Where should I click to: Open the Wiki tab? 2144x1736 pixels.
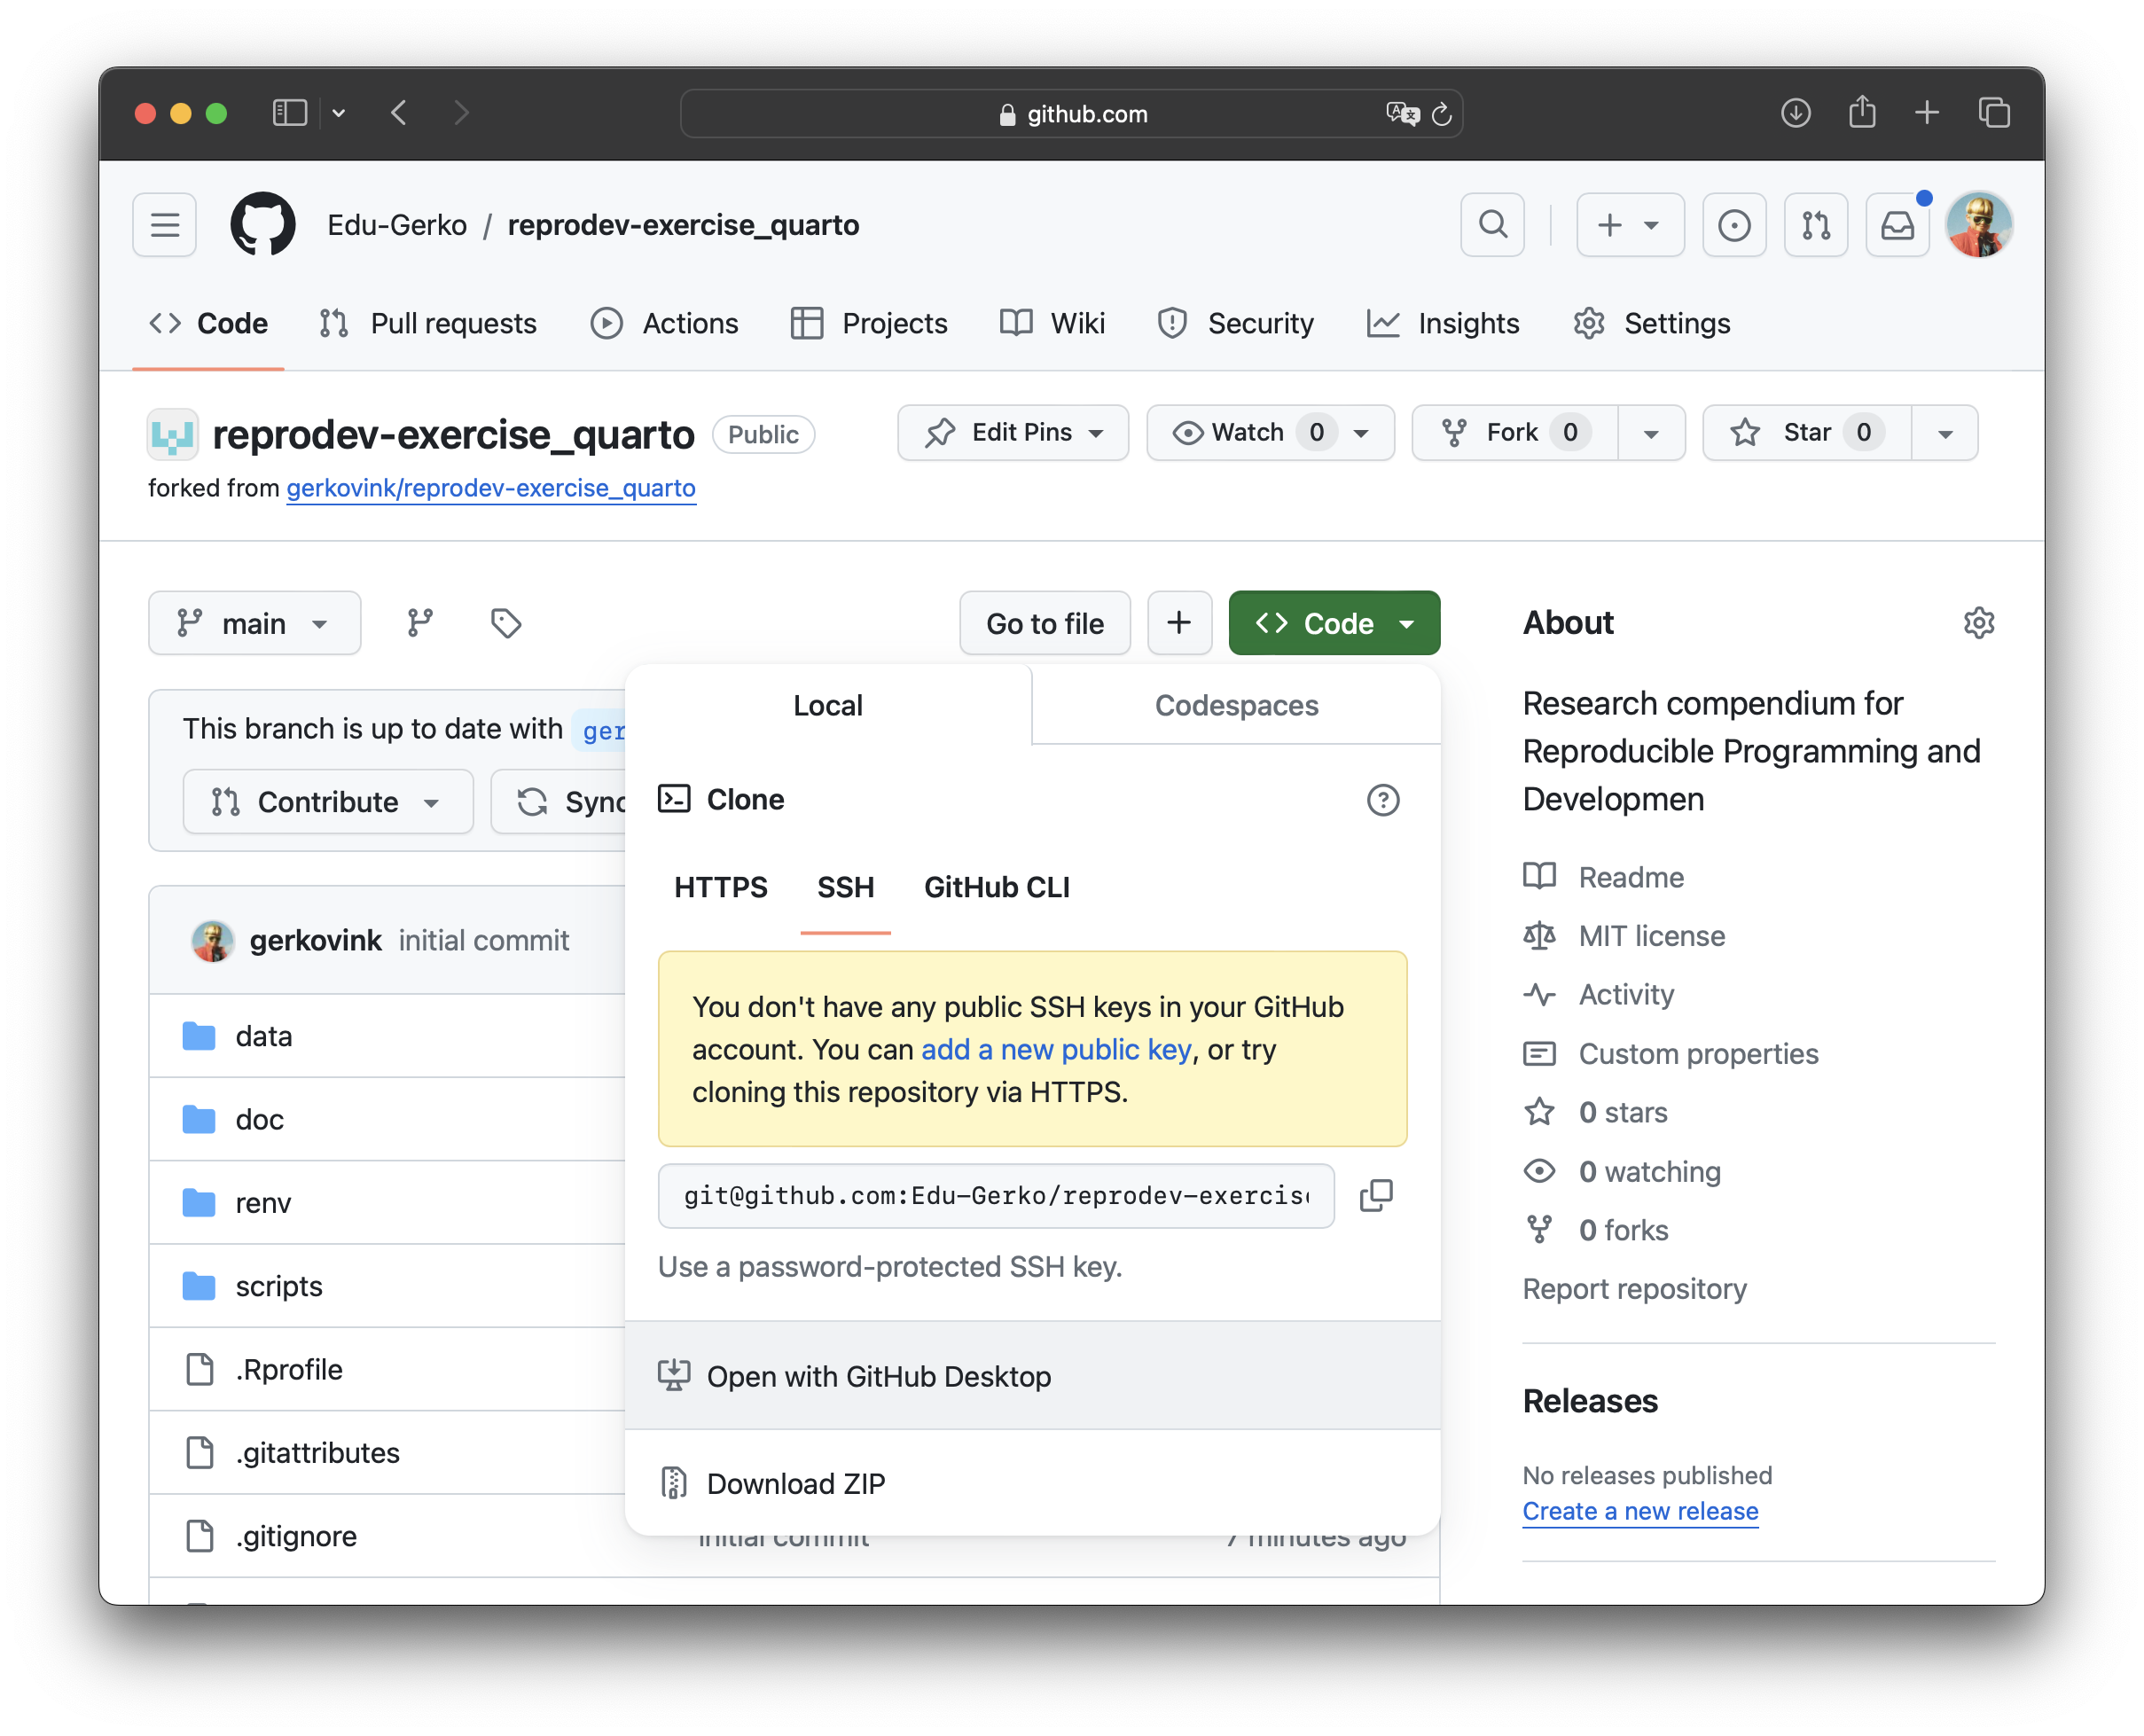click(x=1052, y=324)
